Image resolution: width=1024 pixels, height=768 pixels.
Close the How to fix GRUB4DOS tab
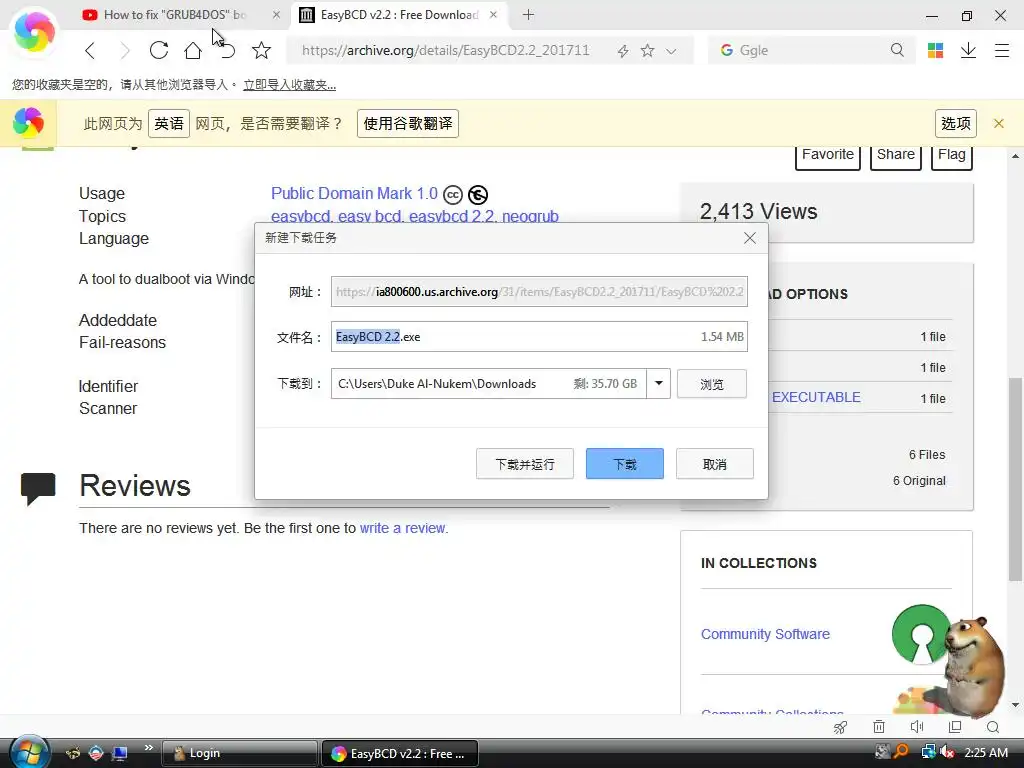point(276,14)
